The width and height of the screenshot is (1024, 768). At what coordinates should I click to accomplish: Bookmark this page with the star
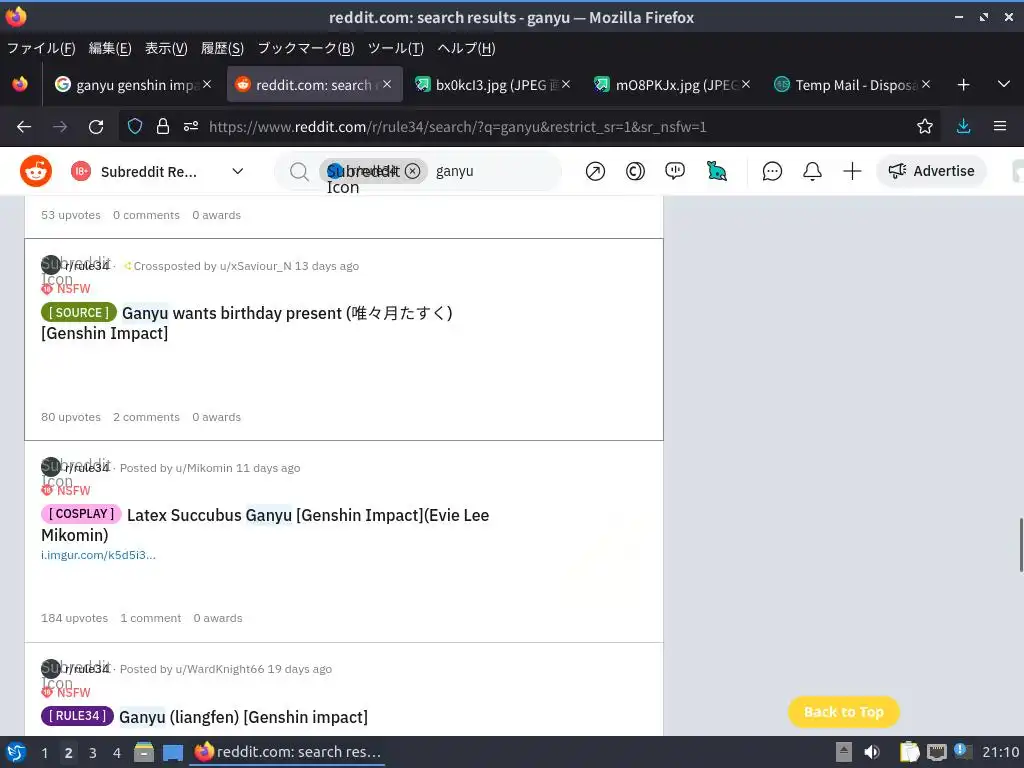coord(924,126)
